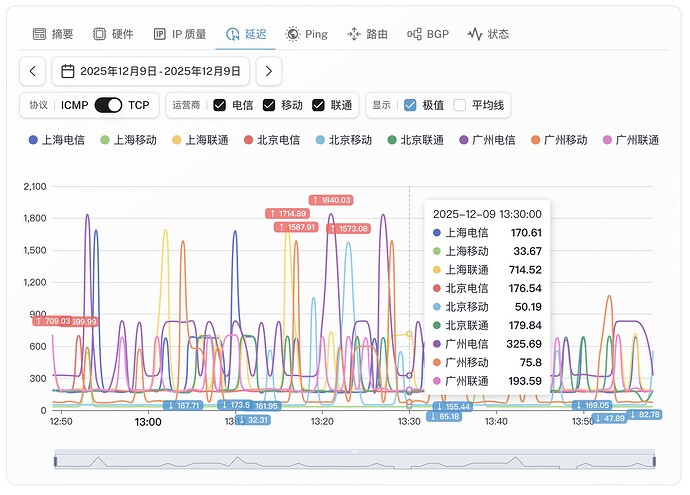
Task: Click left handle of zoom range slider
Action: click(x=55, y=461)
